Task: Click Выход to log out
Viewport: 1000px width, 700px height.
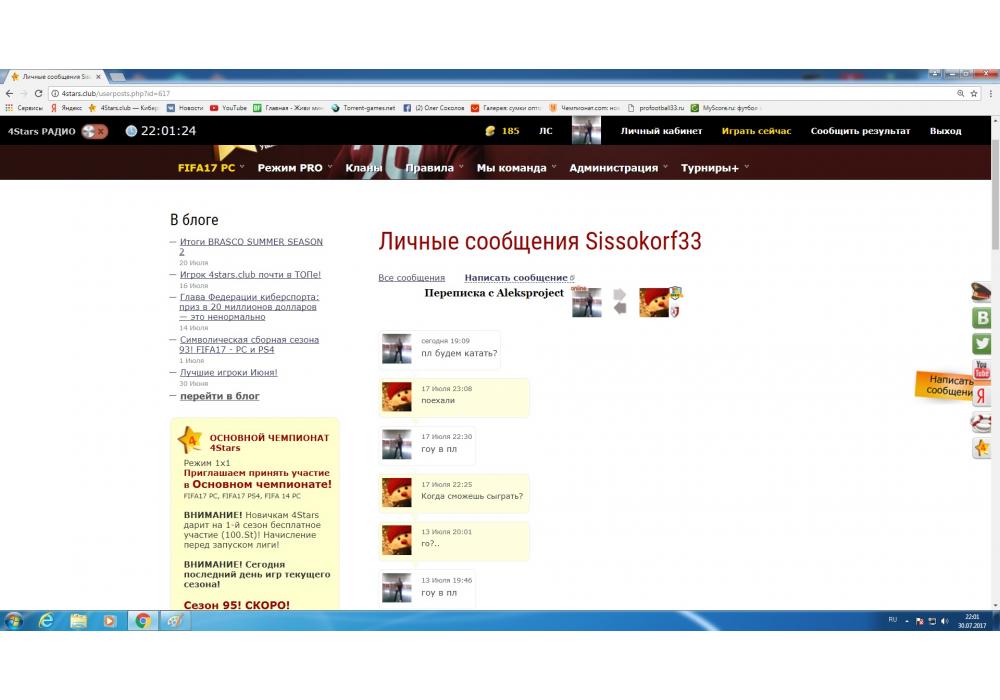Action: click(x=945, y=131)
